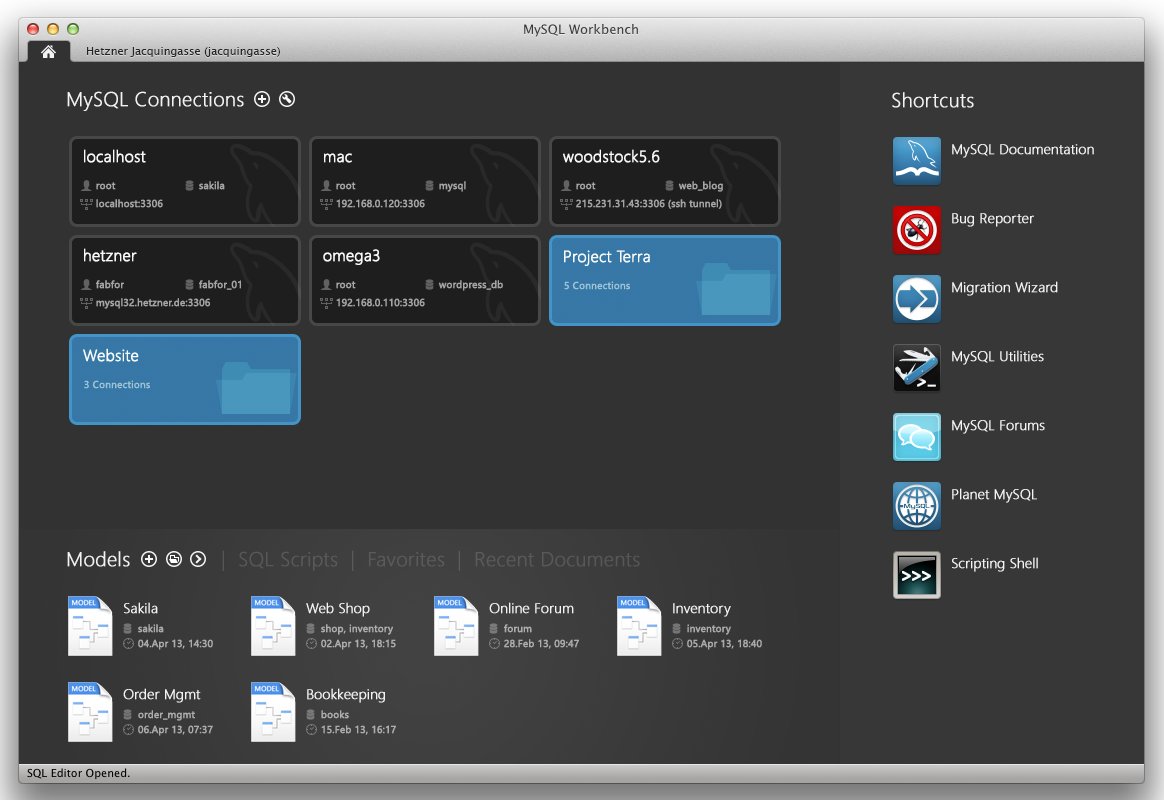Open the Online Forum model icon
The image size is (1164, 800).
tap(456, 626)
